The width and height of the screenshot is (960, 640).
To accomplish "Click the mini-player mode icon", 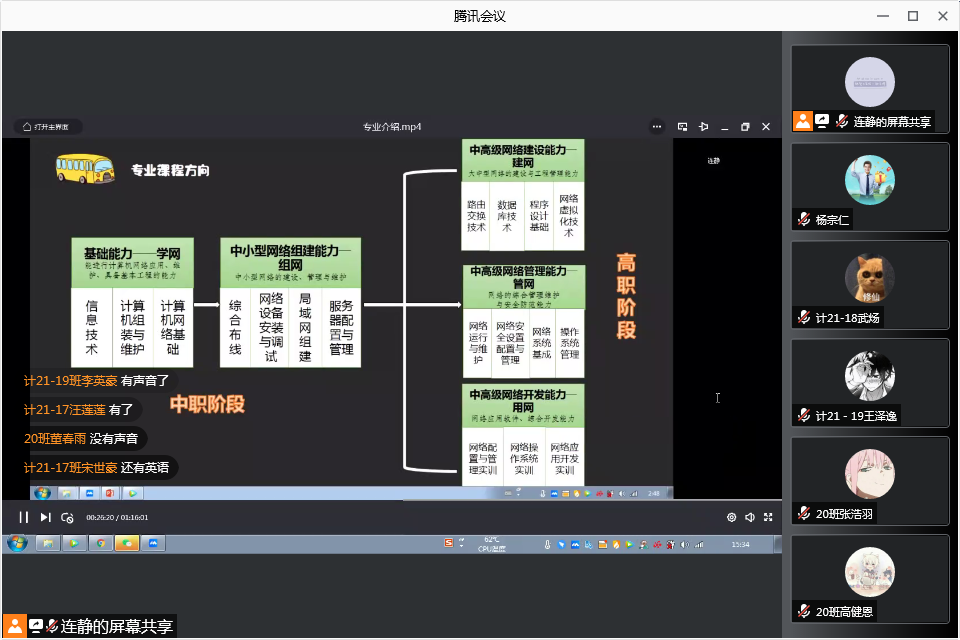I will click(x=682, y=127).
